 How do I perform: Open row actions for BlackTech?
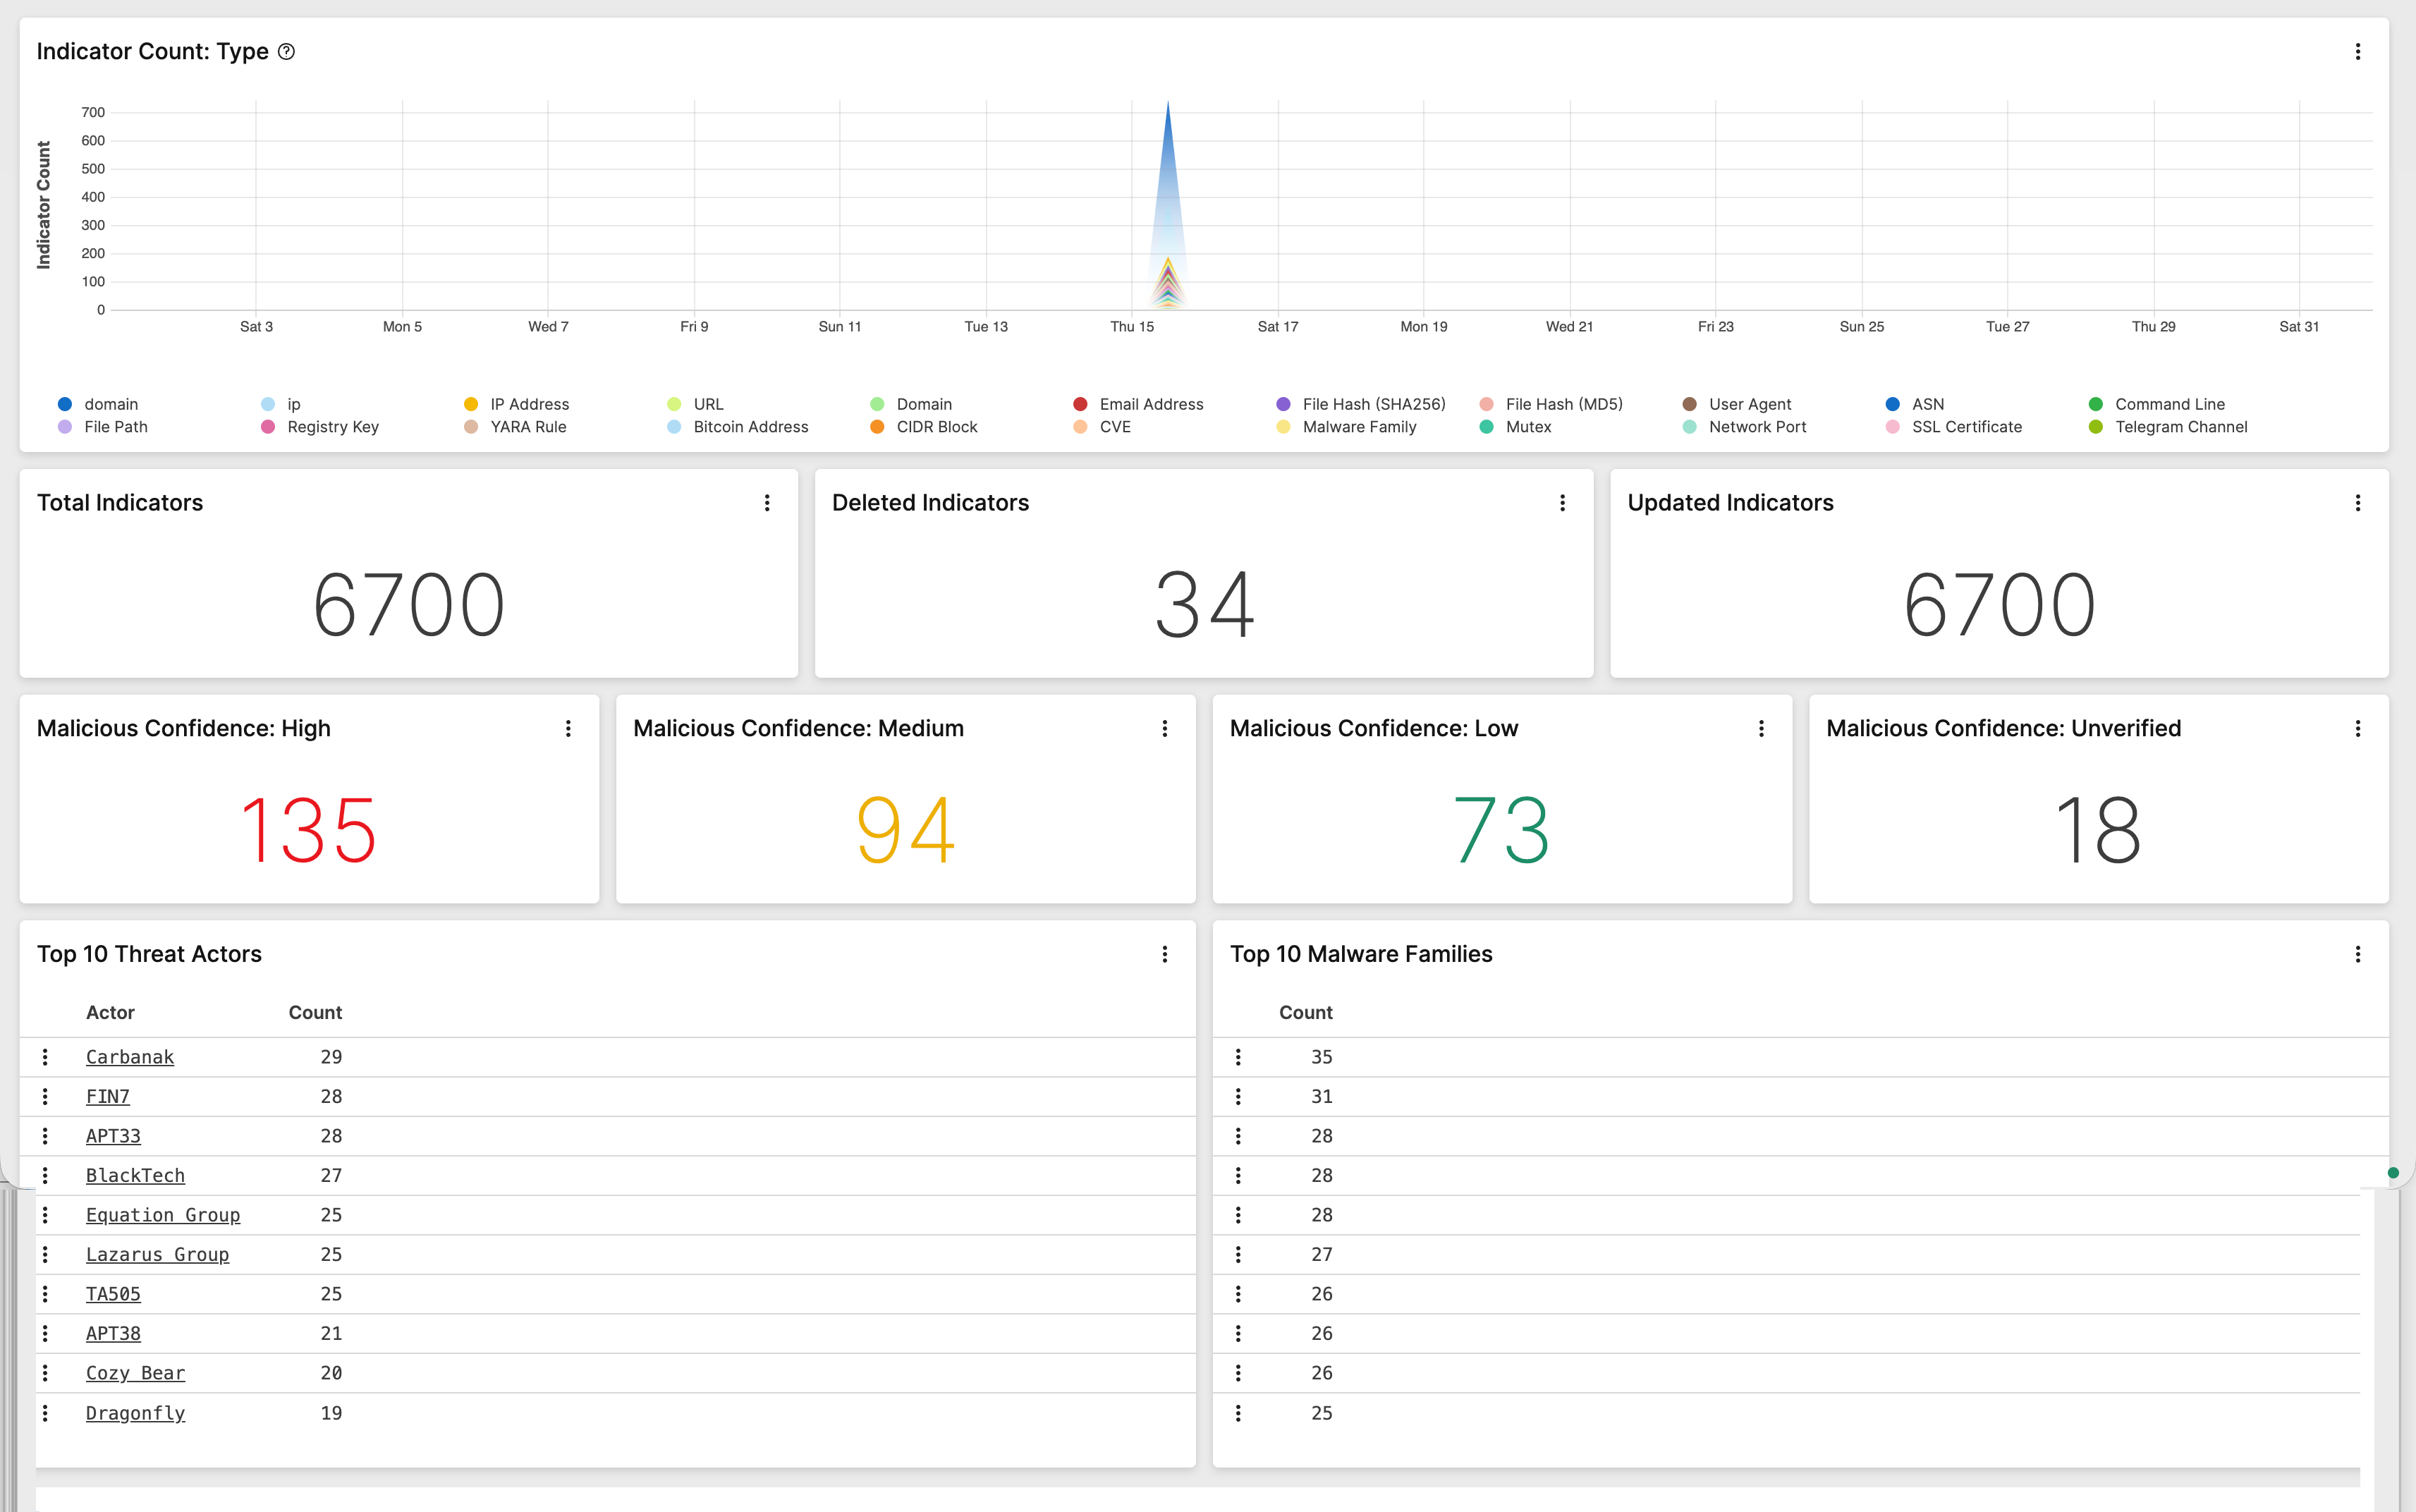[45, 1176]
